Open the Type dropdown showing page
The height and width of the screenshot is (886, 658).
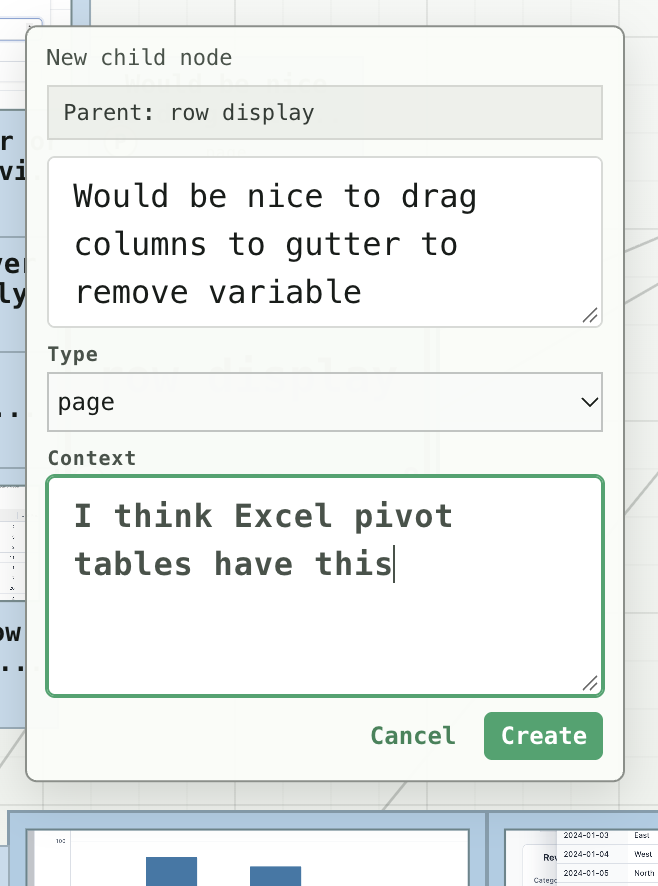tap(325, 402)
